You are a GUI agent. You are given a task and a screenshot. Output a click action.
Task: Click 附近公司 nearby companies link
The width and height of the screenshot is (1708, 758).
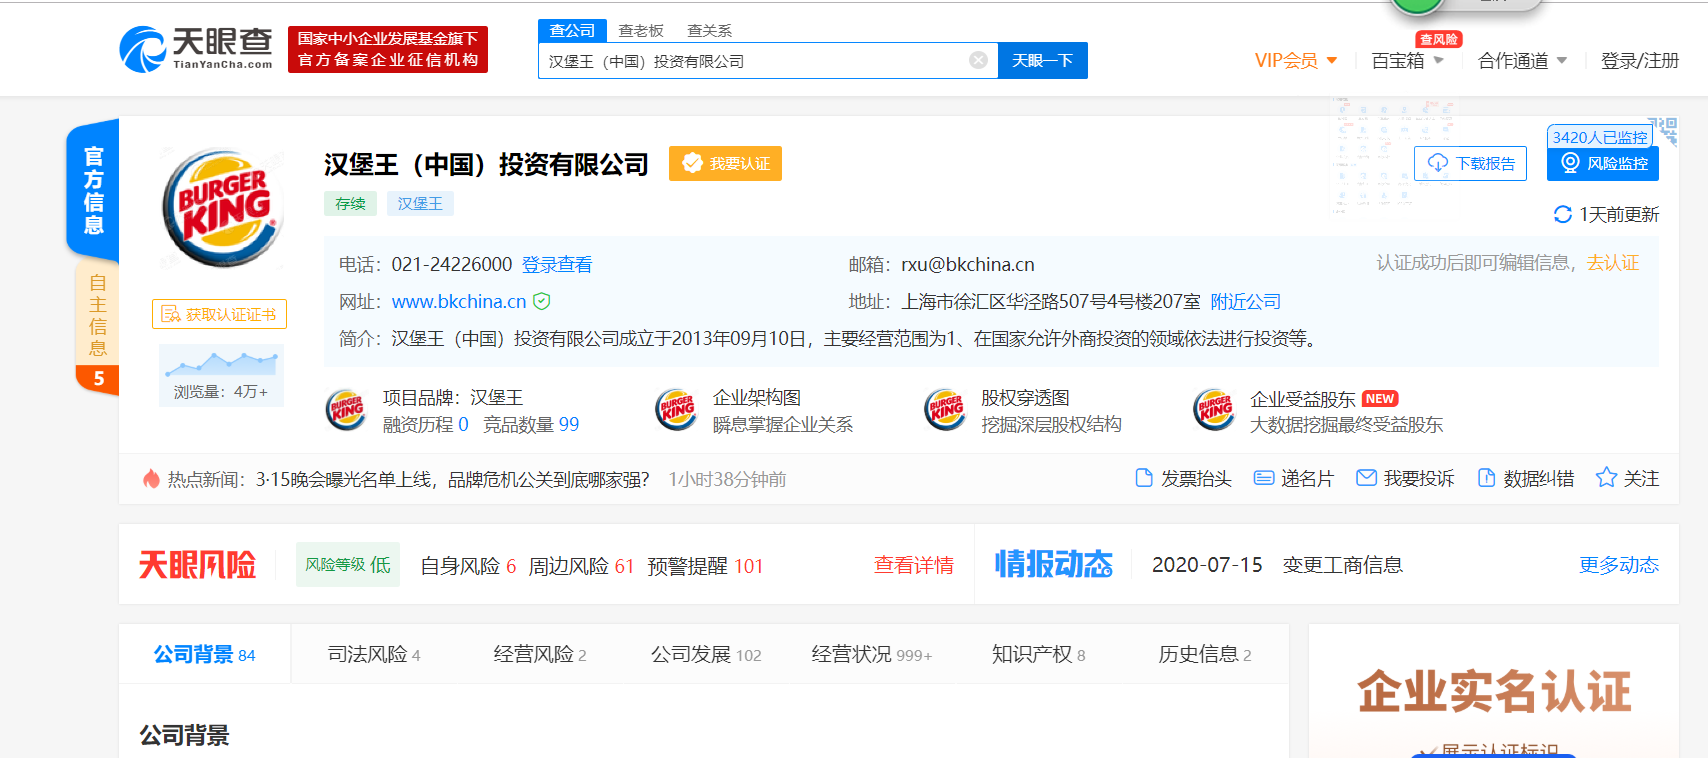(1246, 301)
